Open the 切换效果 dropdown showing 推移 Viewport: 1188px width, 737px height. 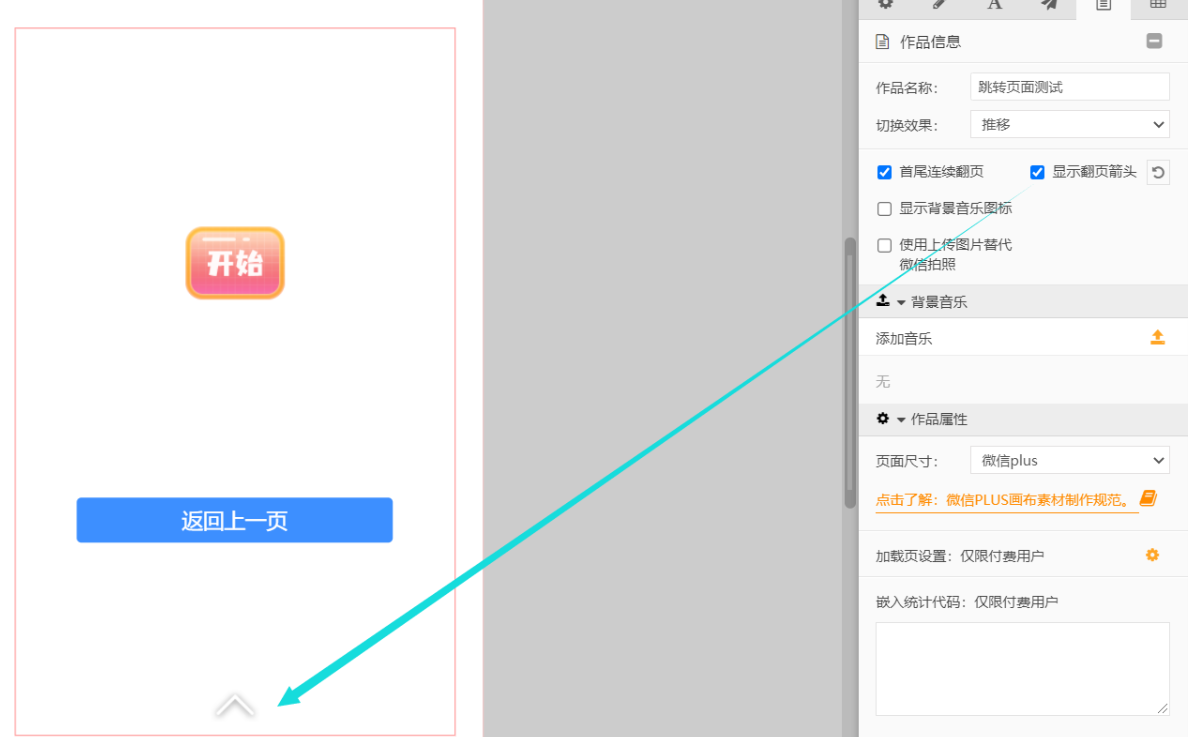tap(1069, 125)
